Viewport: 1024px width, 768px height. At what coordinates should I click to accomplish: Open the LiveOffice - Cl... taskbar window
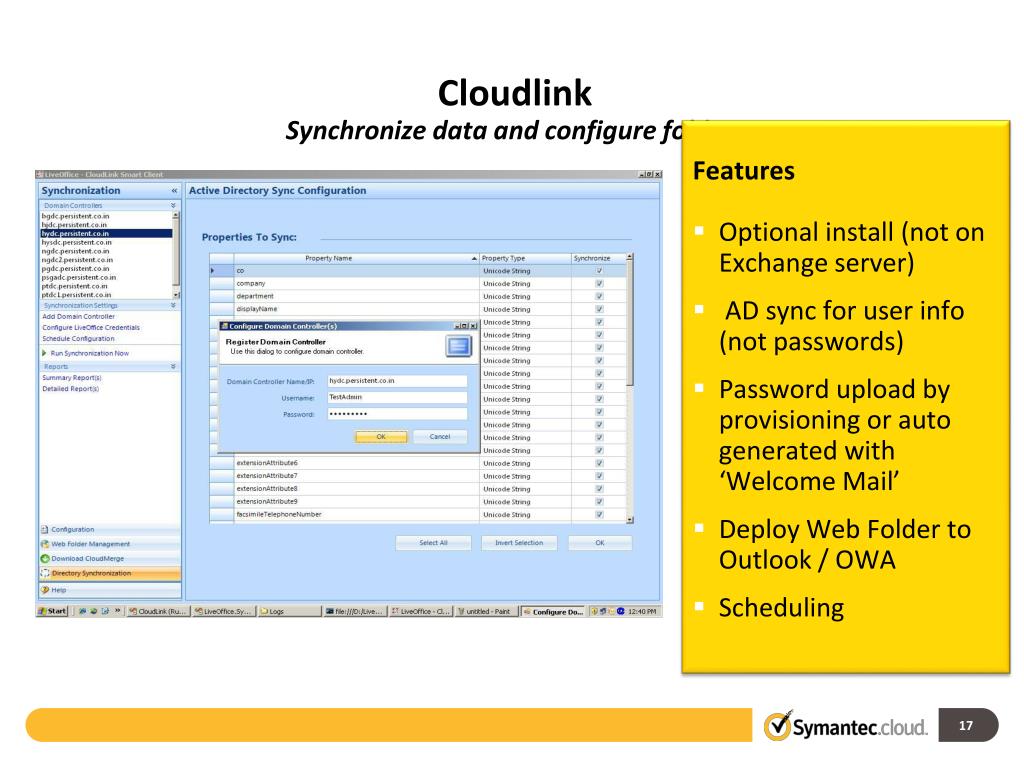[421, 611]
